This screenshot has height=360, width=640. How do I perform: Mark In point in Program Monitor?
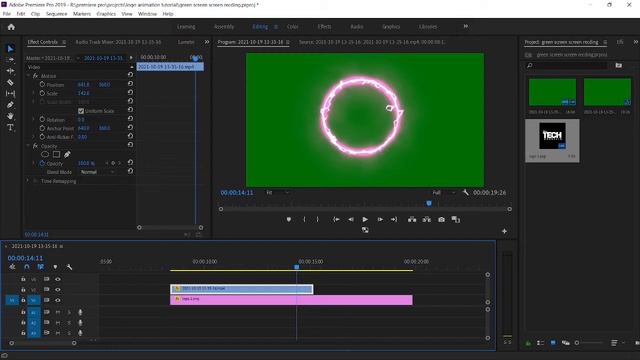pyautogui.click(x=304, y=220)
